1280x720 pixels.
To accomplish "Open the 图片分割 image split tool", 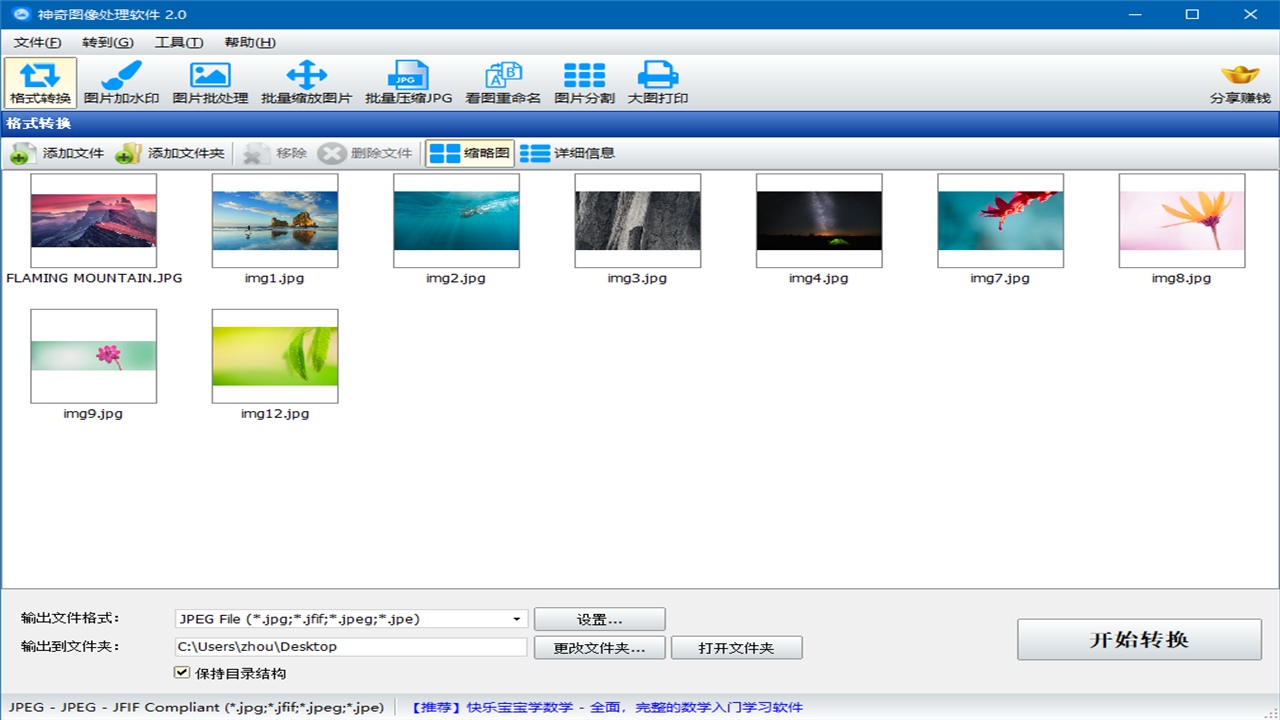I will [584, 82].
